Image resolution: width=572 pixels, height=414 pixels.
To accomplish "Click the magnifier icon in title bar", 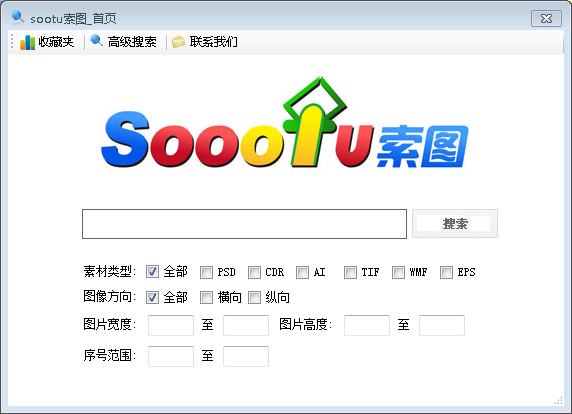I will coord(18,17).
